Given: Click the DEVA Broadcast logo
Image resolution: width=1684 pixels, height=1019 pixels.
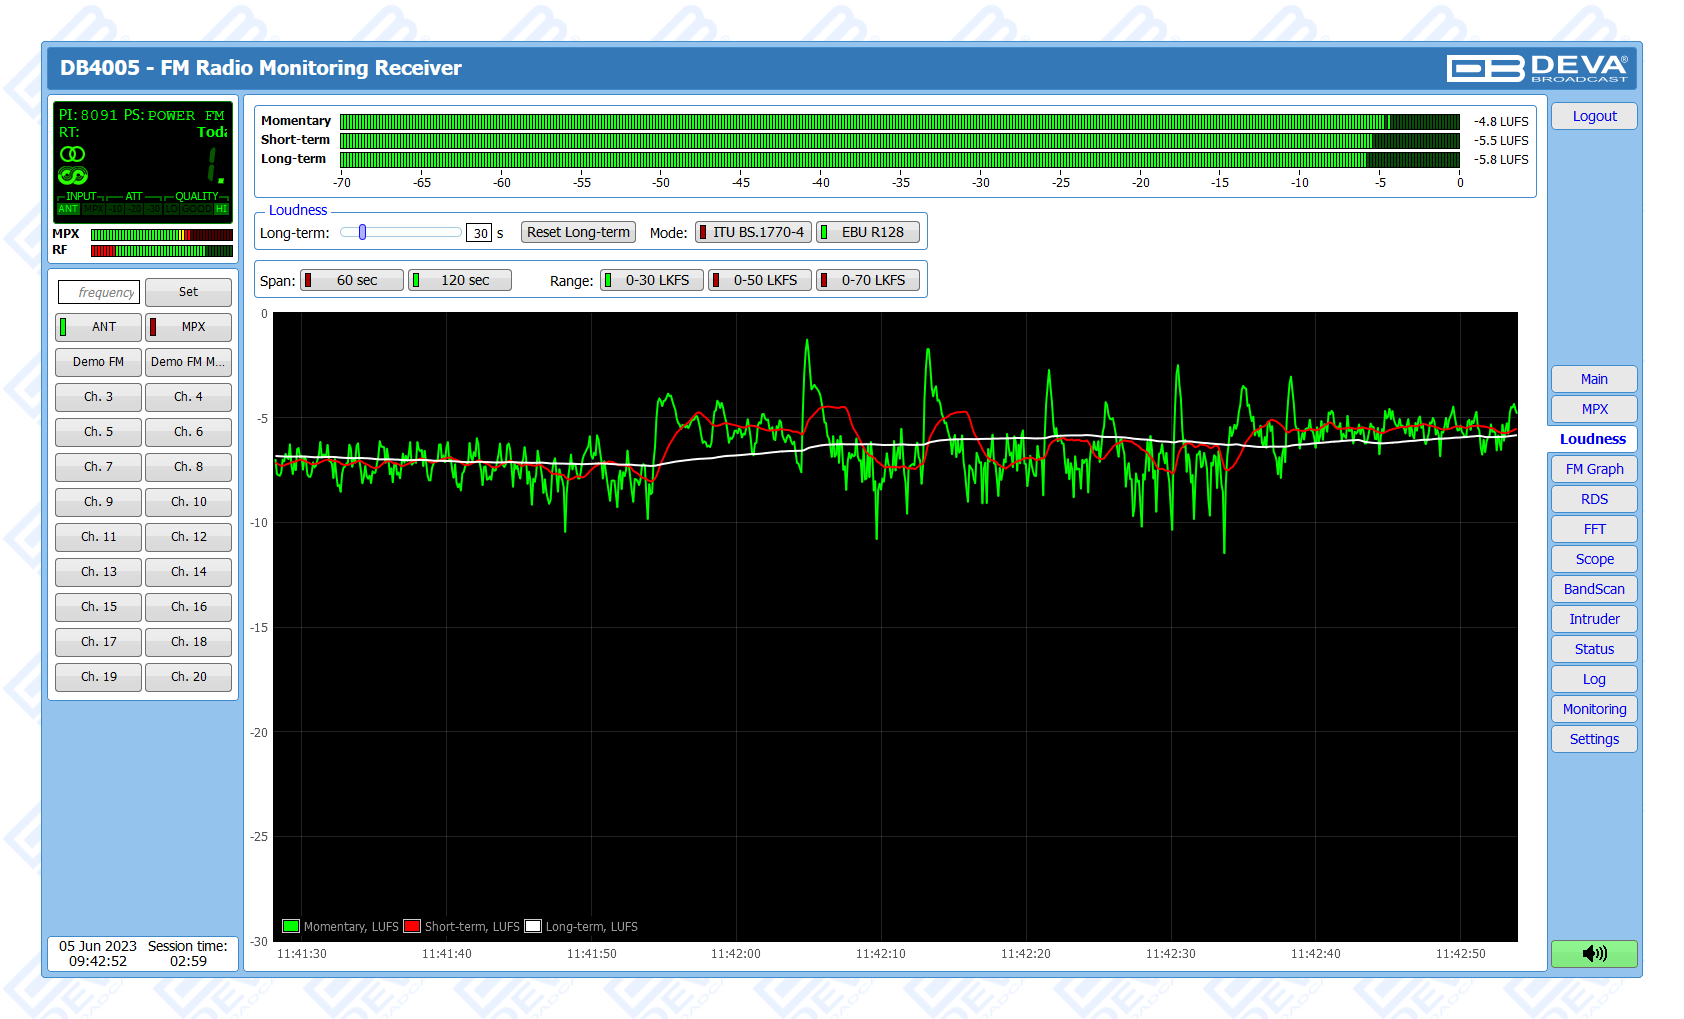Looking at the screenshot, I should pos(1537,68).
